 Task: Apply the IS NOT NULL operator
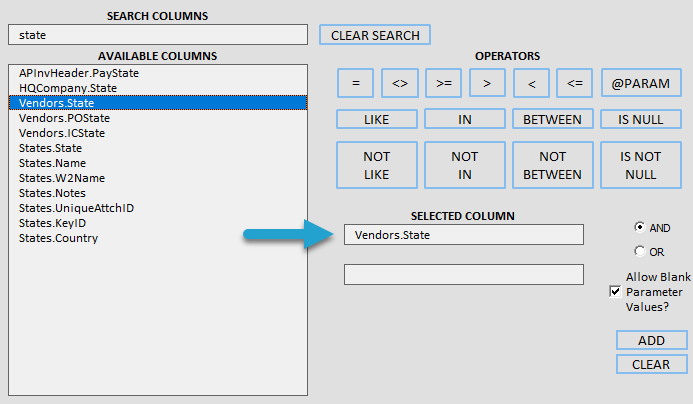tap(640, 165)
